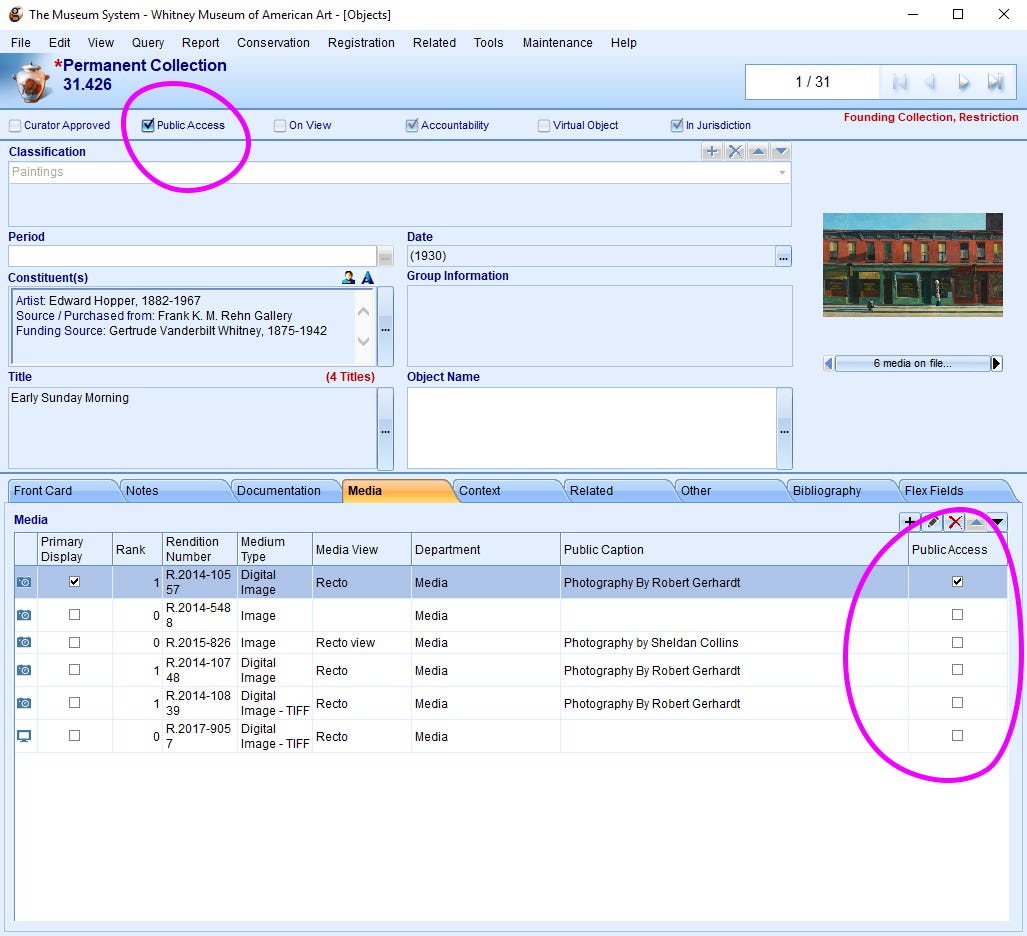Open Constituents ellipsis expander
This screenshot has width=1027, height=936.
(385, 326)
